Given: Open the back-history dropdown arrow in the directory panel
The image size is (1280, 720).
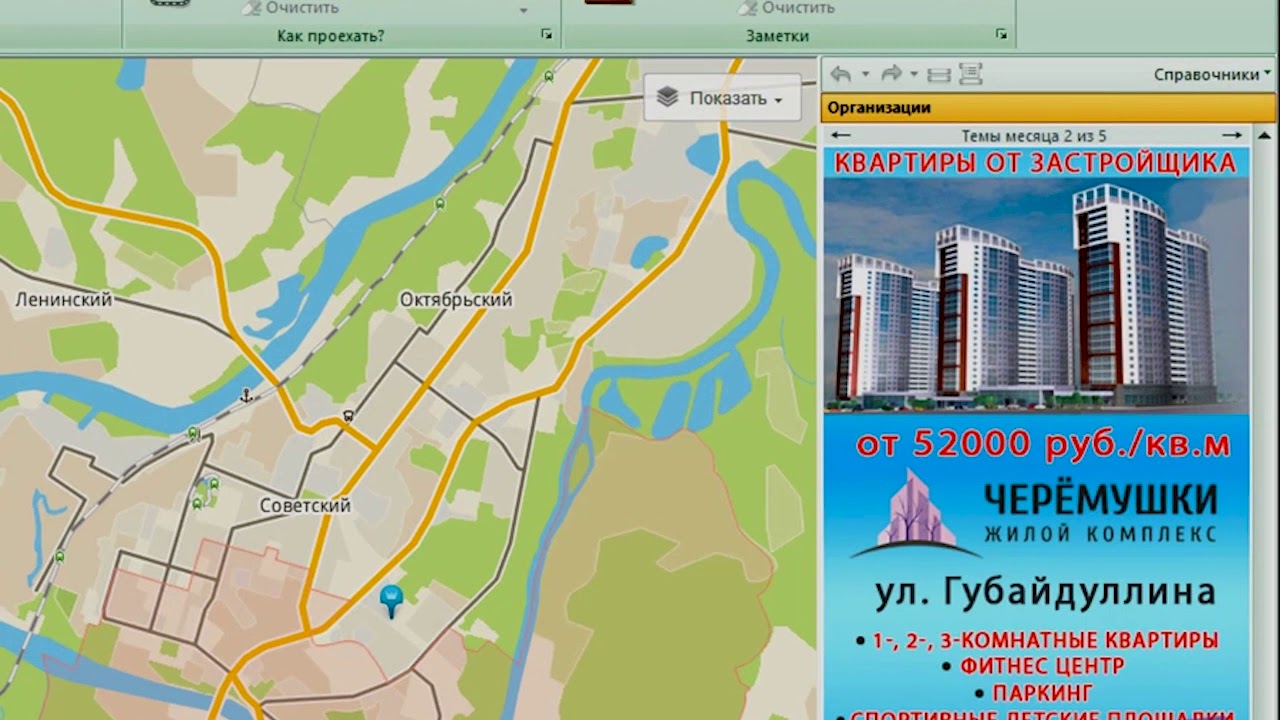Looking at the screenshot, I should click(x=866, y=74).
